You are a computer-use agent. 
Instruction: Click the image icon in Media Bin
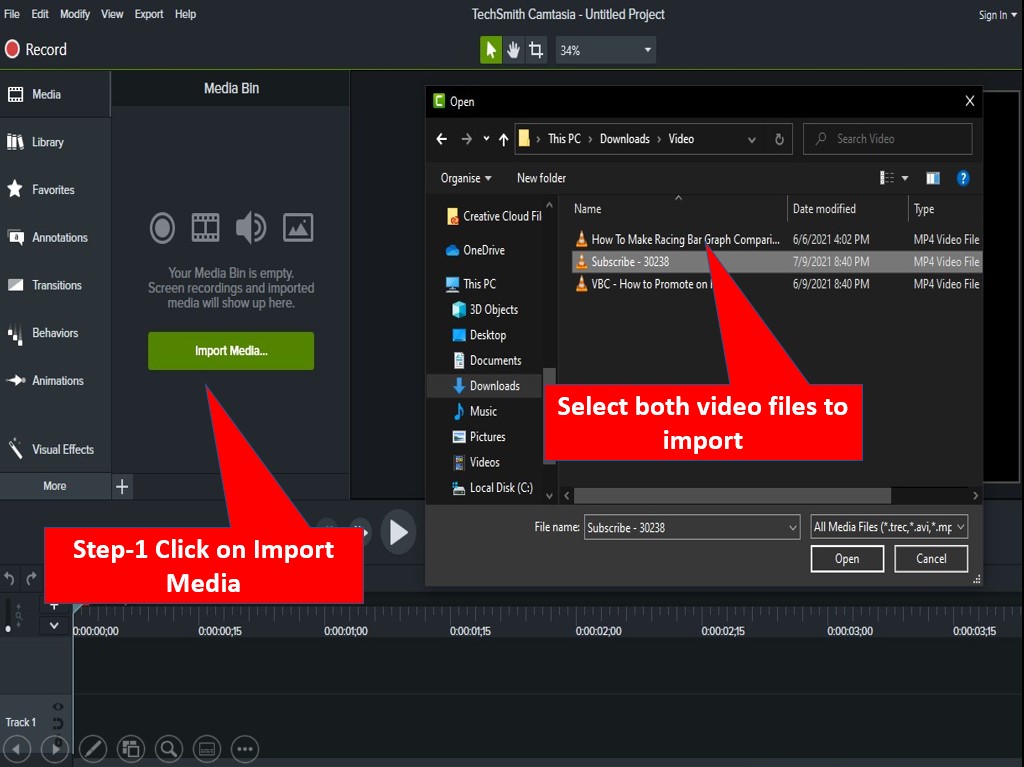[x=298, y=228]
